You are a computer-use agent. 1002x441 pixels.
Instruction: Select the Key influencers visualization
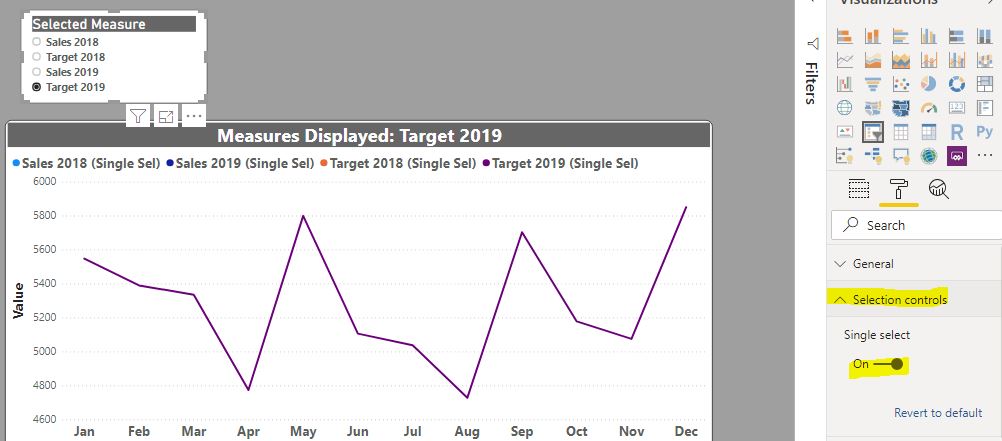845,155
